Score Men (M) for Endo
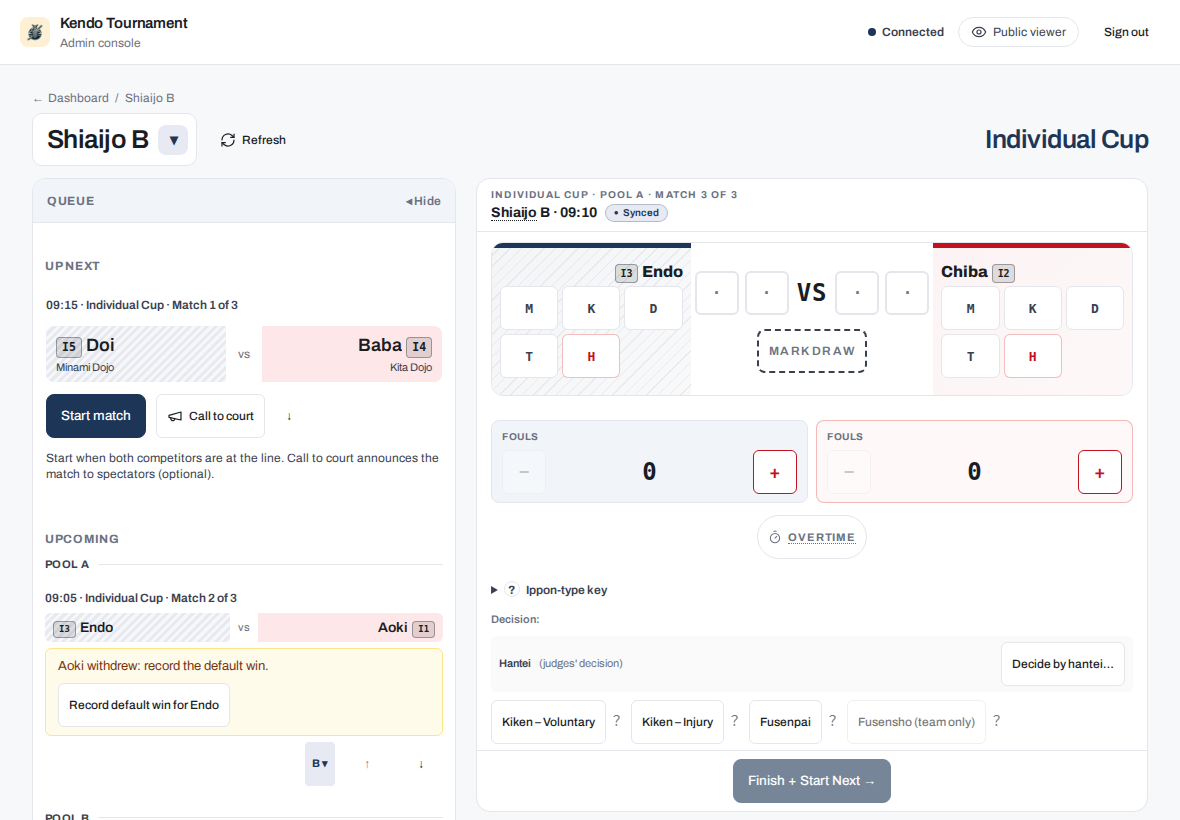This screenshot has width=1180, height=820. click(x=529, y=308)
